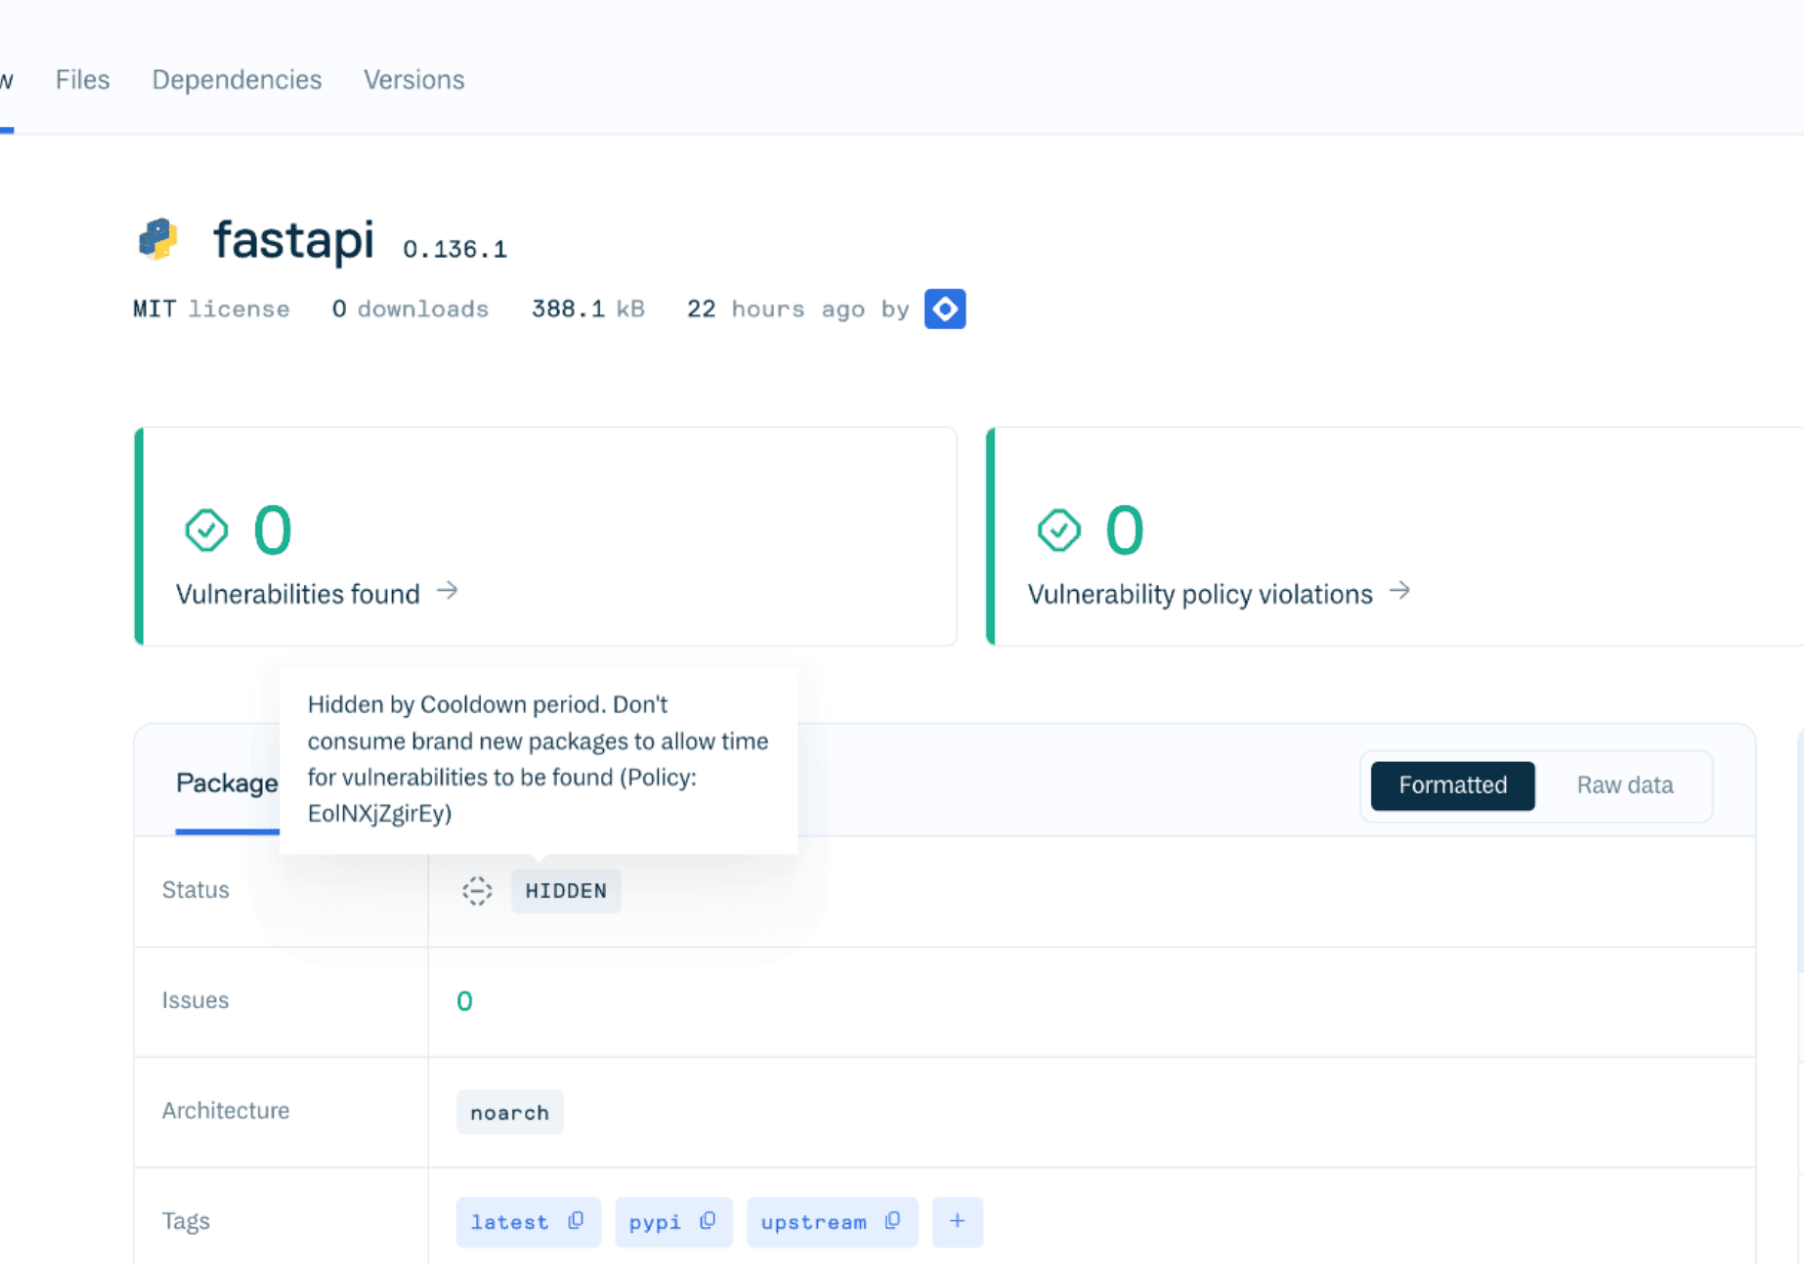Click the Status row label
The width and height of the screenshot is (1804, 1264).
(x=196, y=890)
